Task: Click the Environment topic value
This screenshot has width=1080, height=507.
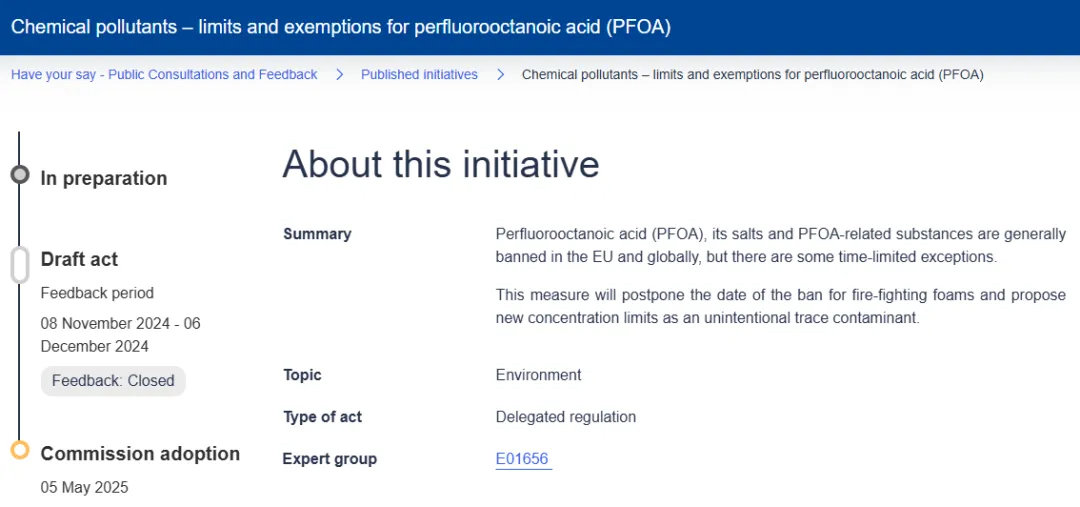Action: tap(538, 375)
